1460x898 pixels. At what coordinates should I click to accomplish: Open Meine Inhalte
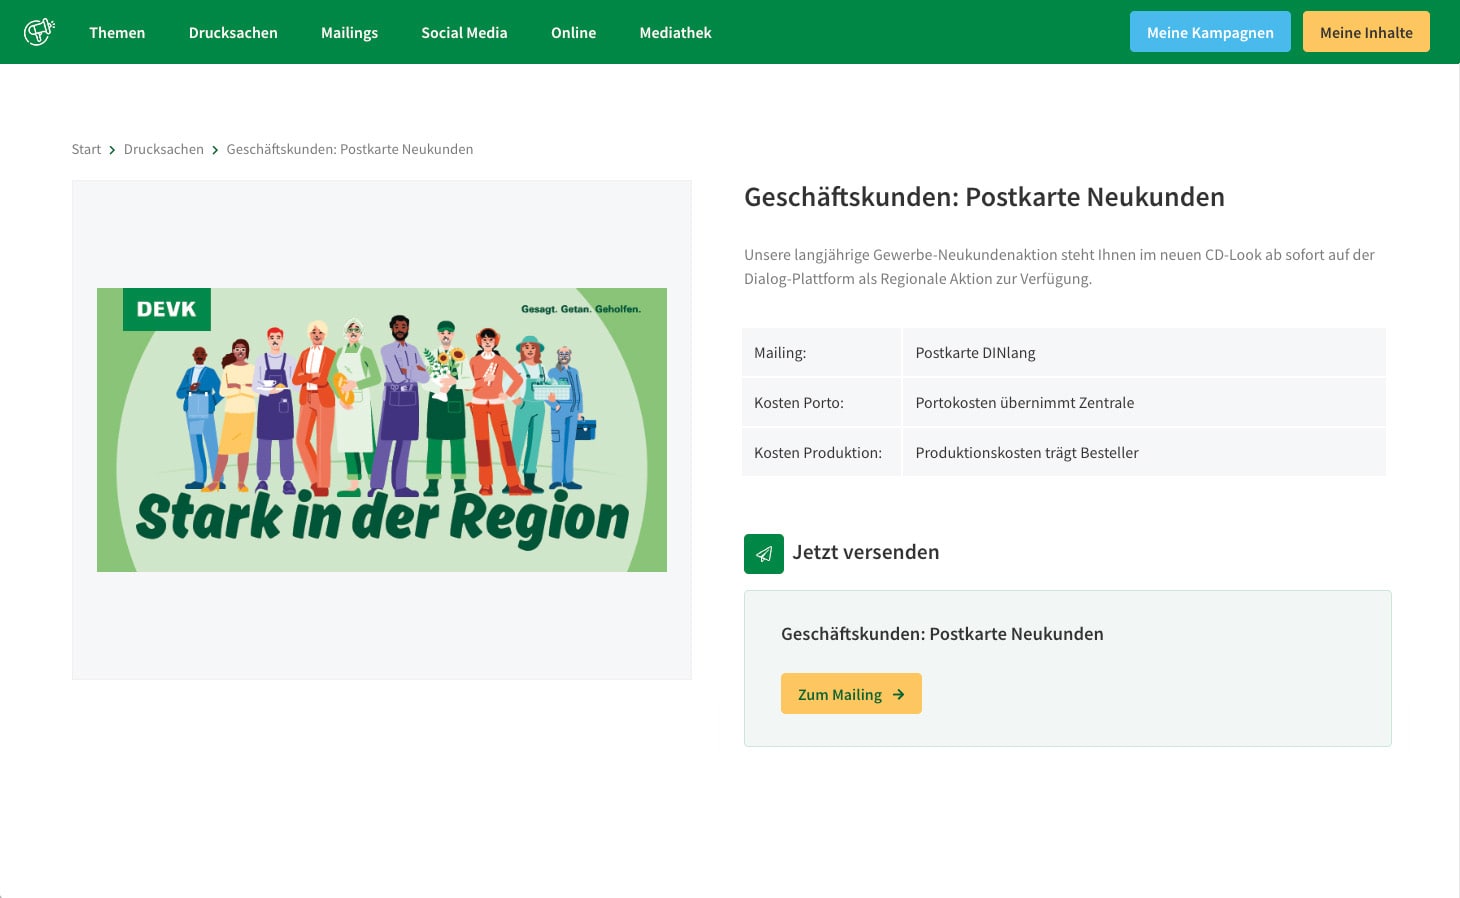click(1366, 31)
